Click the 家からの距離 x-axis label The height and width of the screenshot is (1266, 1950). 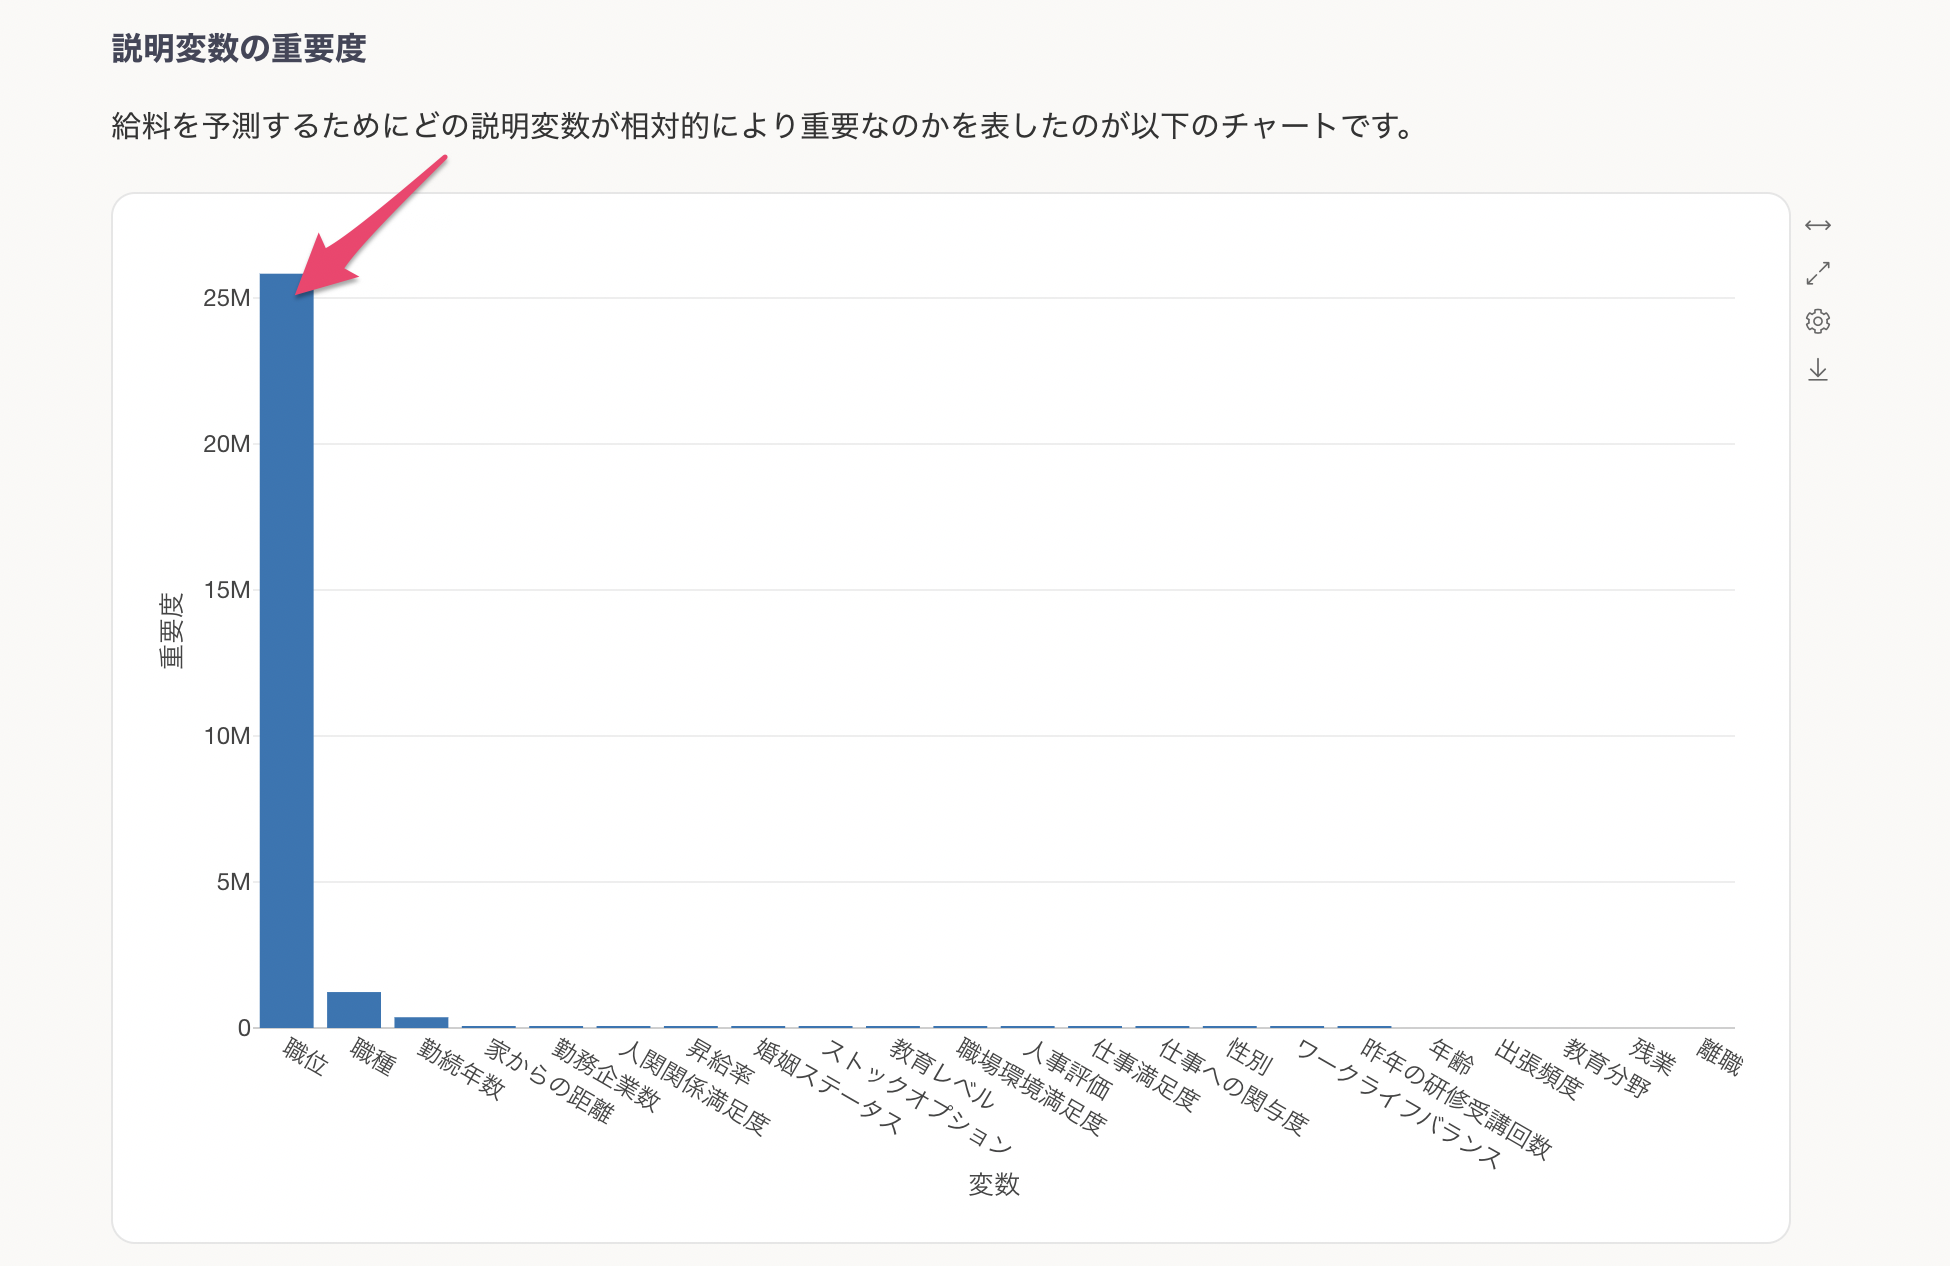547,1081
